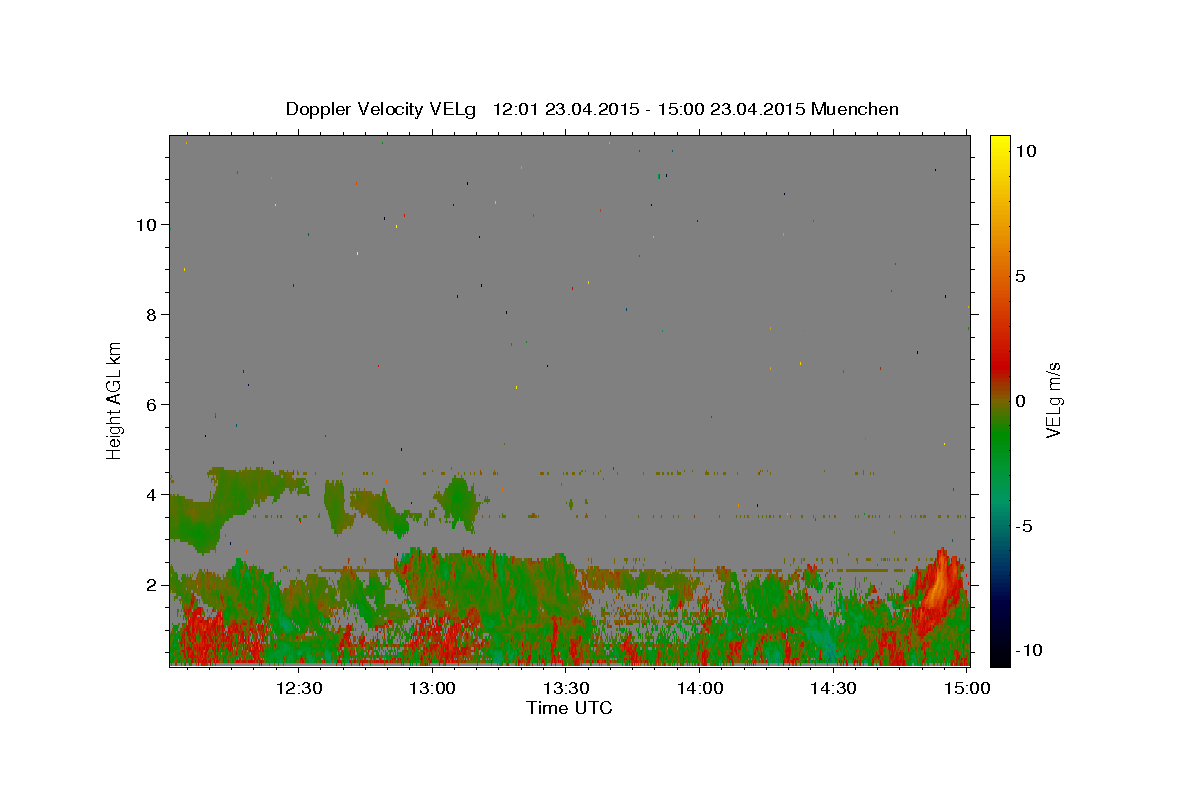This screenshot has height=800, width=1200.
Task: Click the colorbar tick label 5
Action: [1020, 276]
